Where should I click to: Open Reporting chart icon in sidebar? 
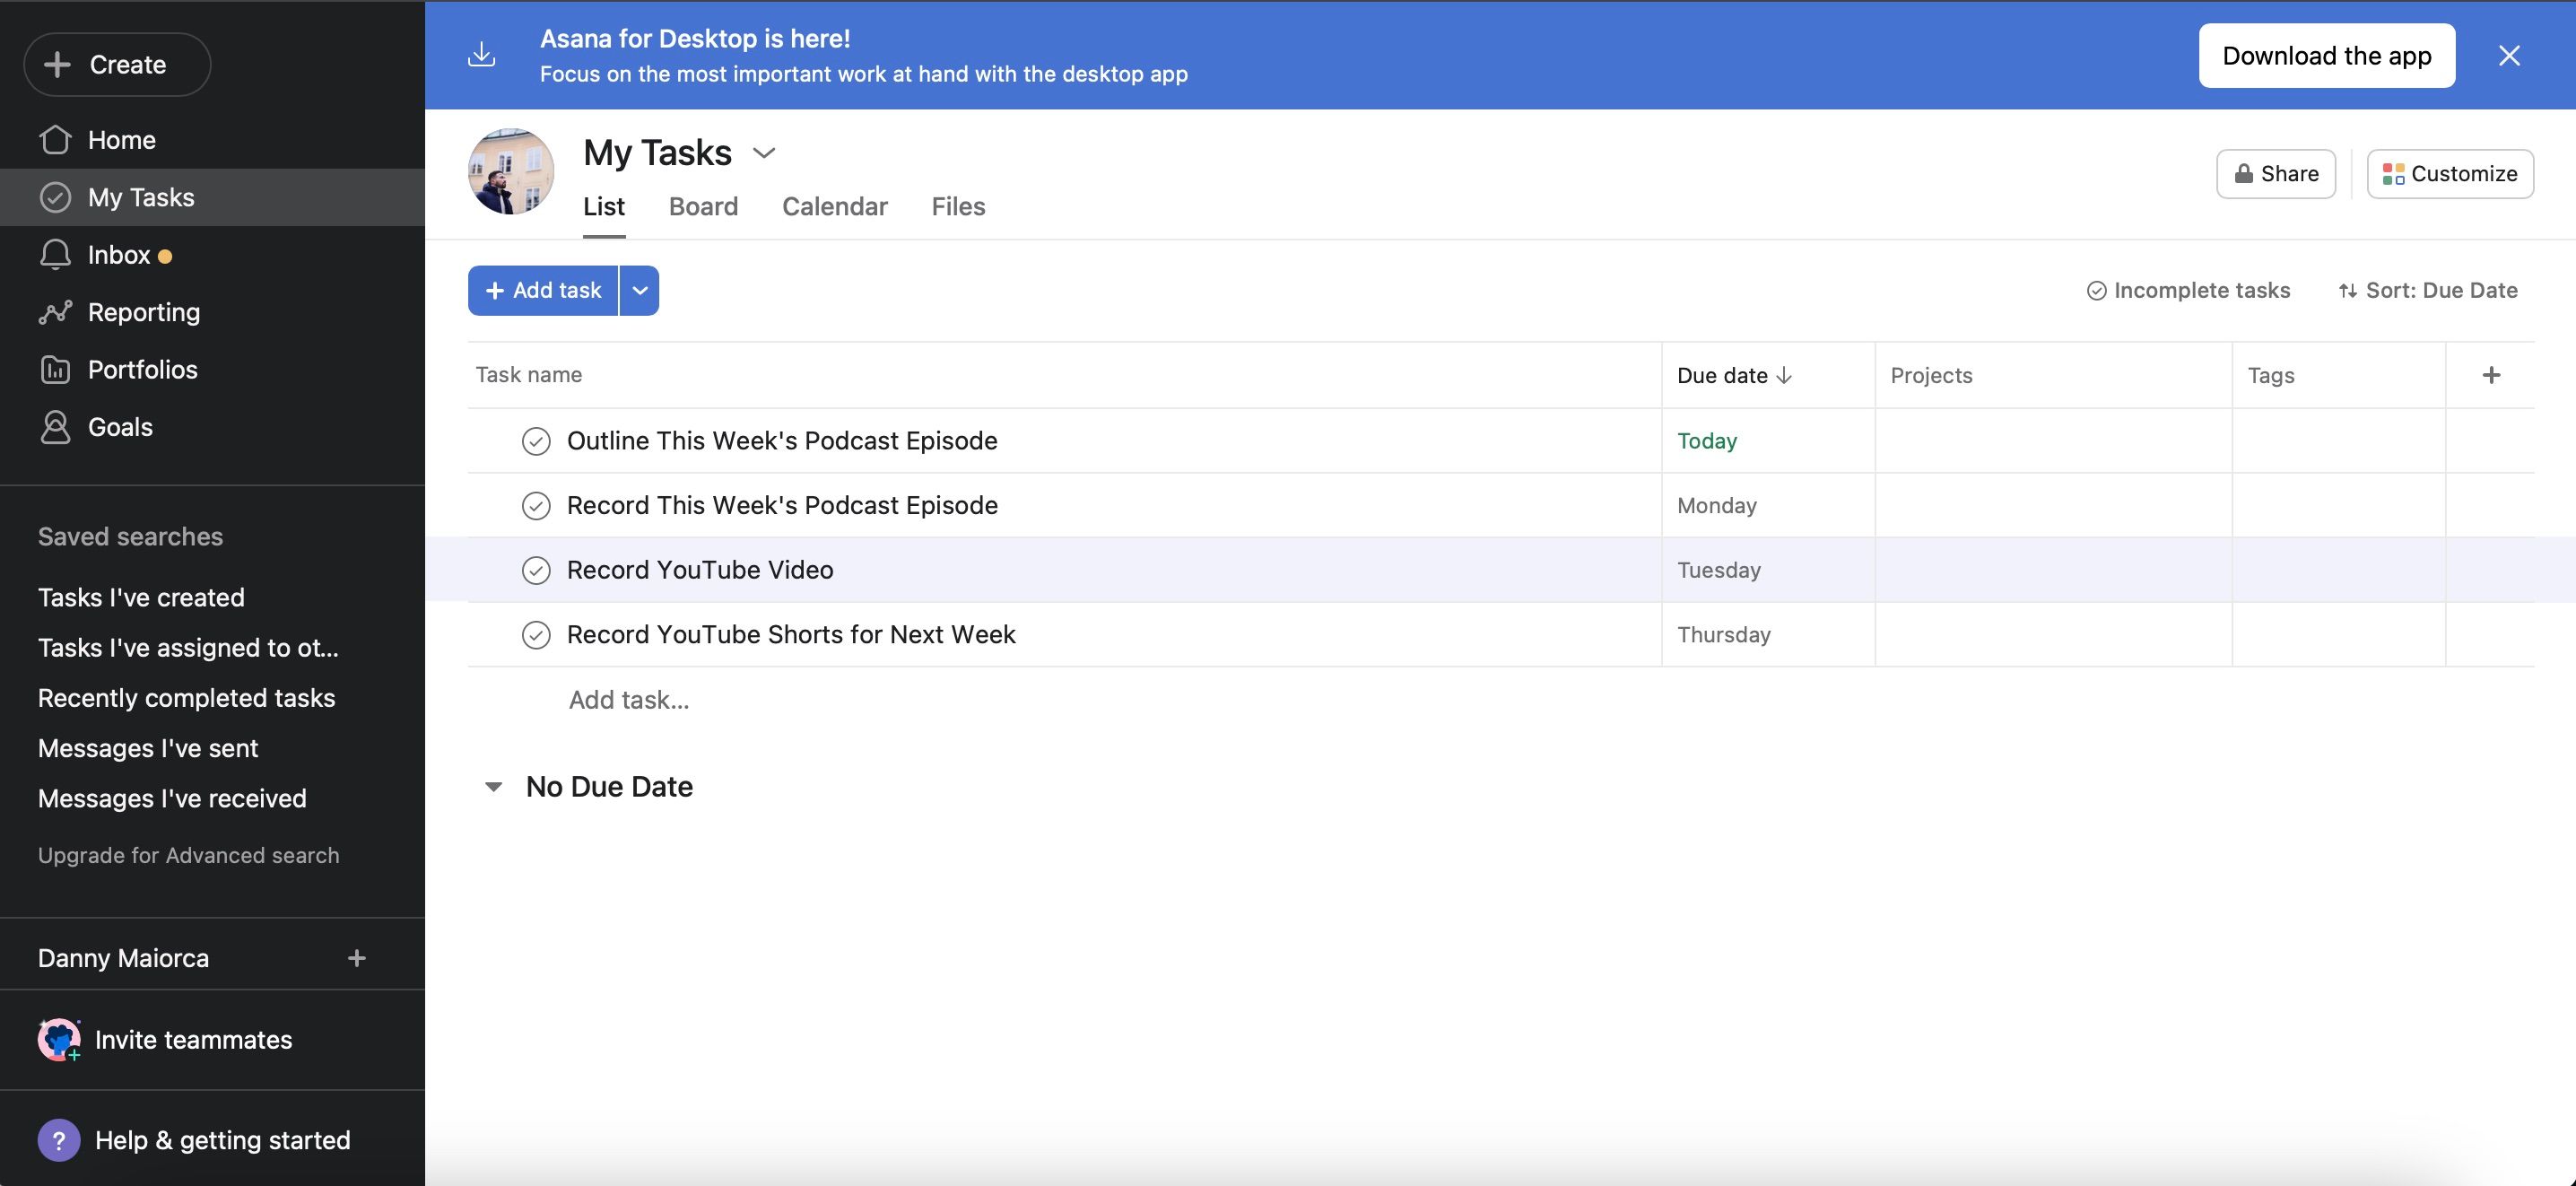point(55,312)
